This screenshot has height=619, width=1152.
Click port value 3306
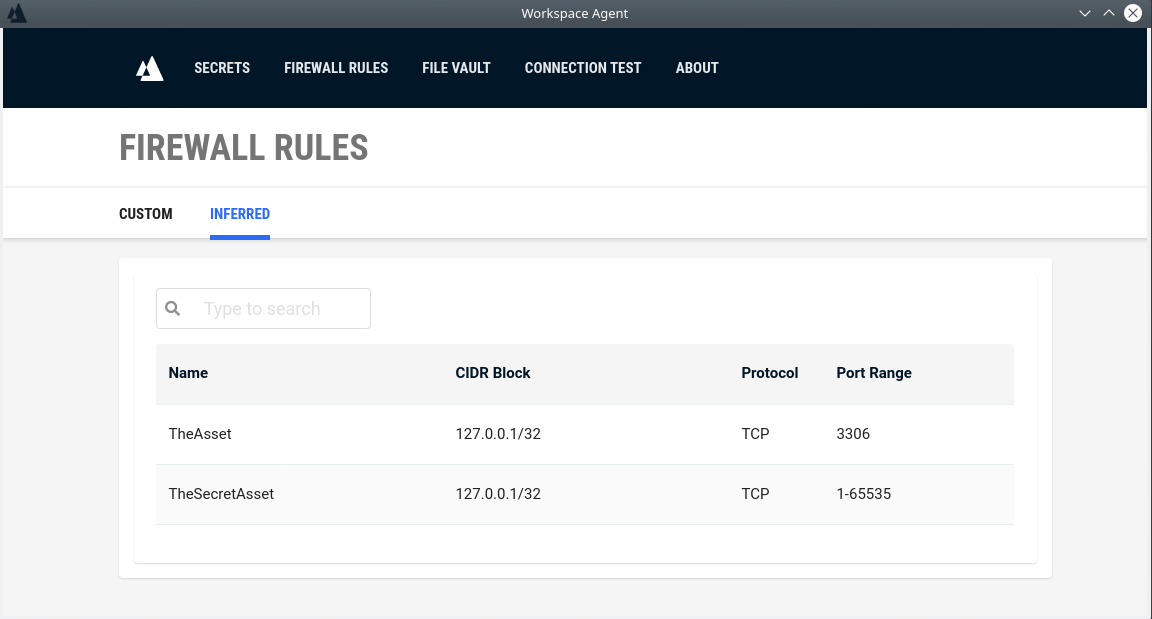point(853,434)
